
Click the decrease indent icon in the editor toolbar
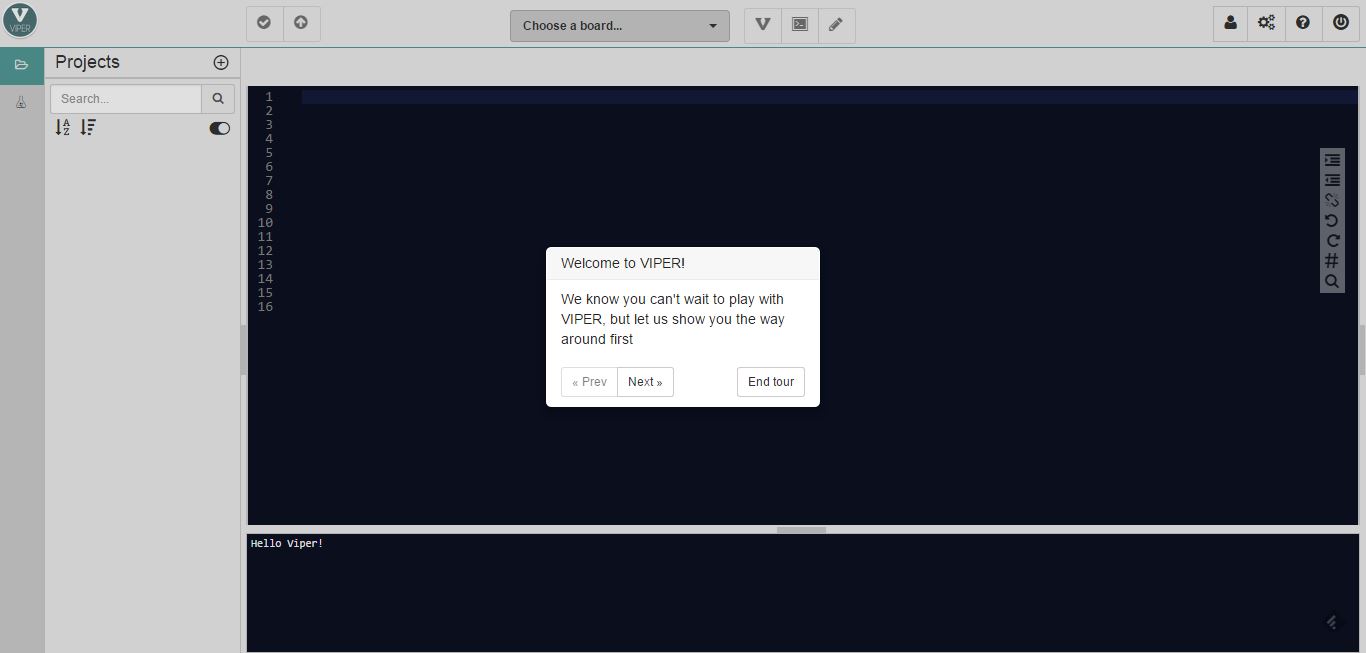pos(1332,180)
